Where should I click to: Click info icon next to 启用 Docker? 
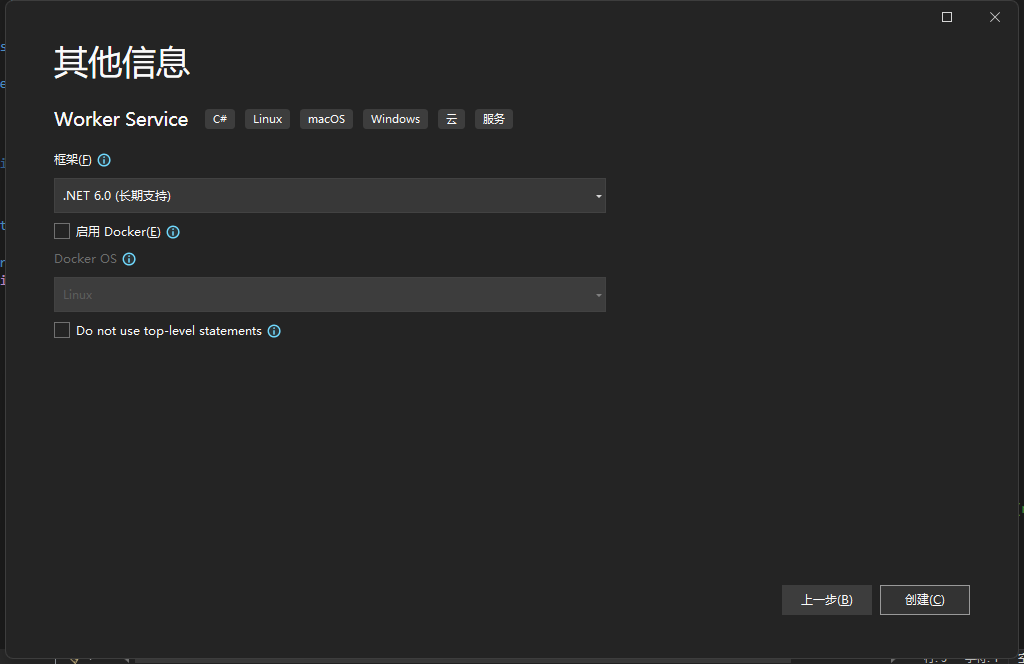[173, 232]
